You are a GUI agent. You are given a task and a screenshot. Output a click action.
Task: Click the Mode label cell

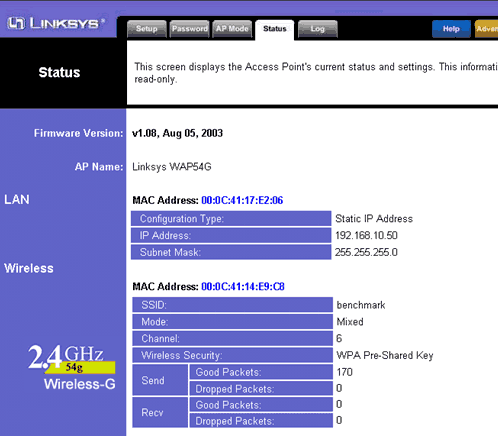click(x=232, y=322)
